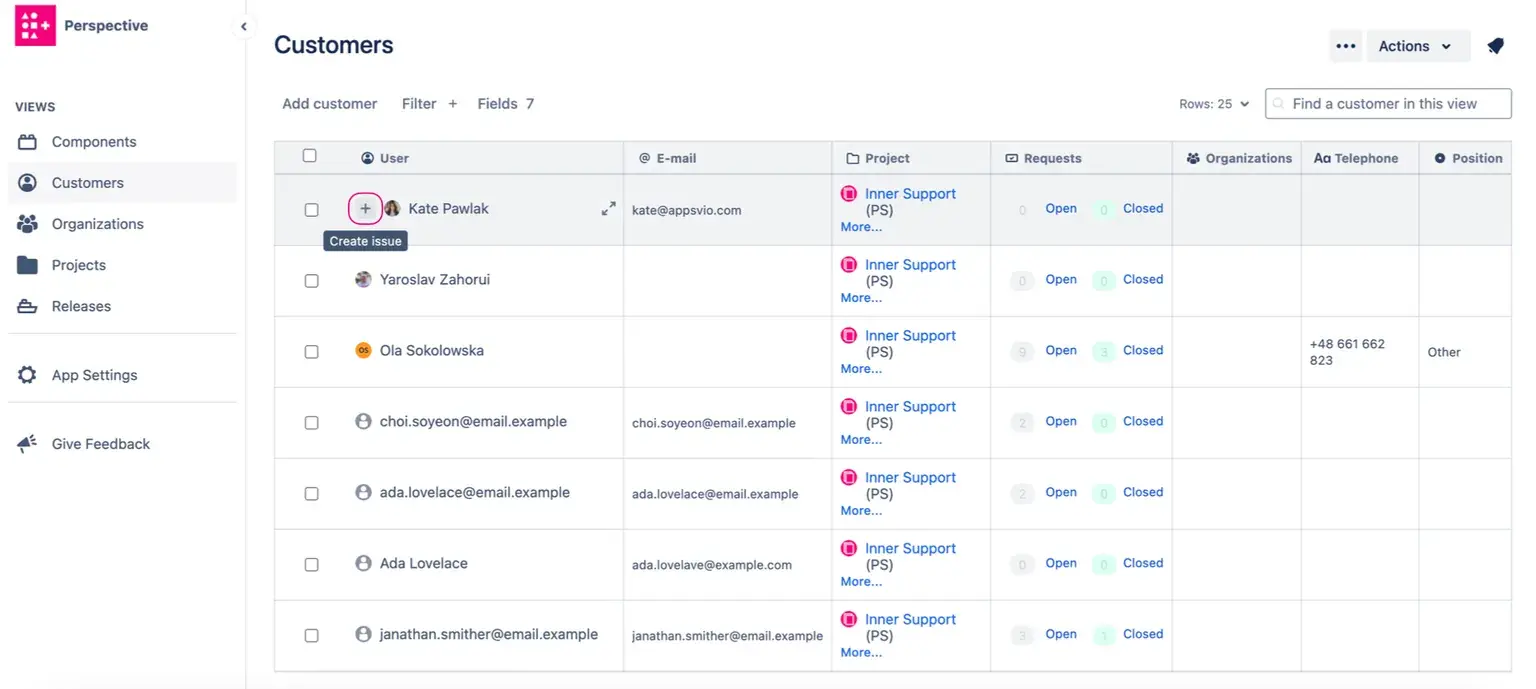
Task: Collapse the sidebar with the chevron
Action: 243,27
